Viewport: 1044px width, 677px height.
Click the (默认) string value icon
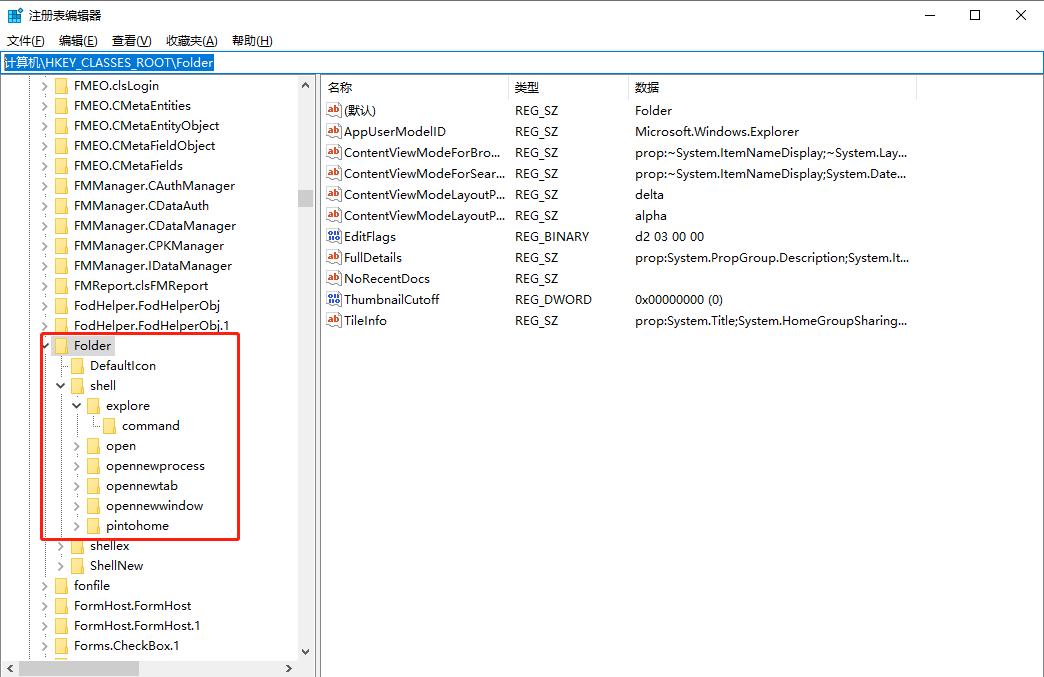point(334,110)
